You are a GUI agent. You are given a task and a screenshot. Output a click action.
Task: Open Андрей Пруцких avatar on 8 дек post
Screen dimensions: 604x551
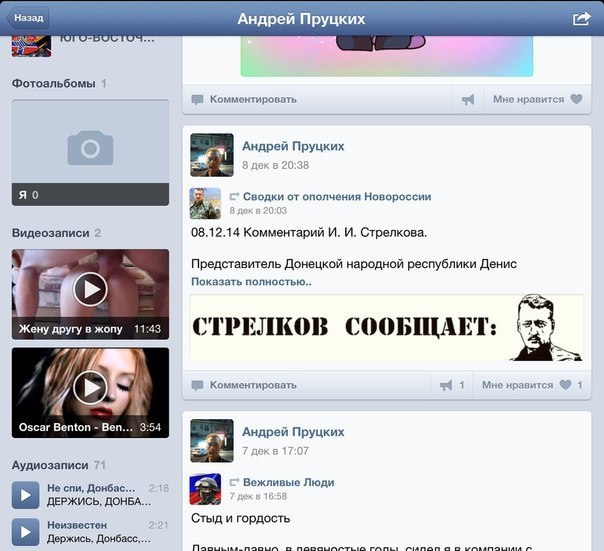212,155
